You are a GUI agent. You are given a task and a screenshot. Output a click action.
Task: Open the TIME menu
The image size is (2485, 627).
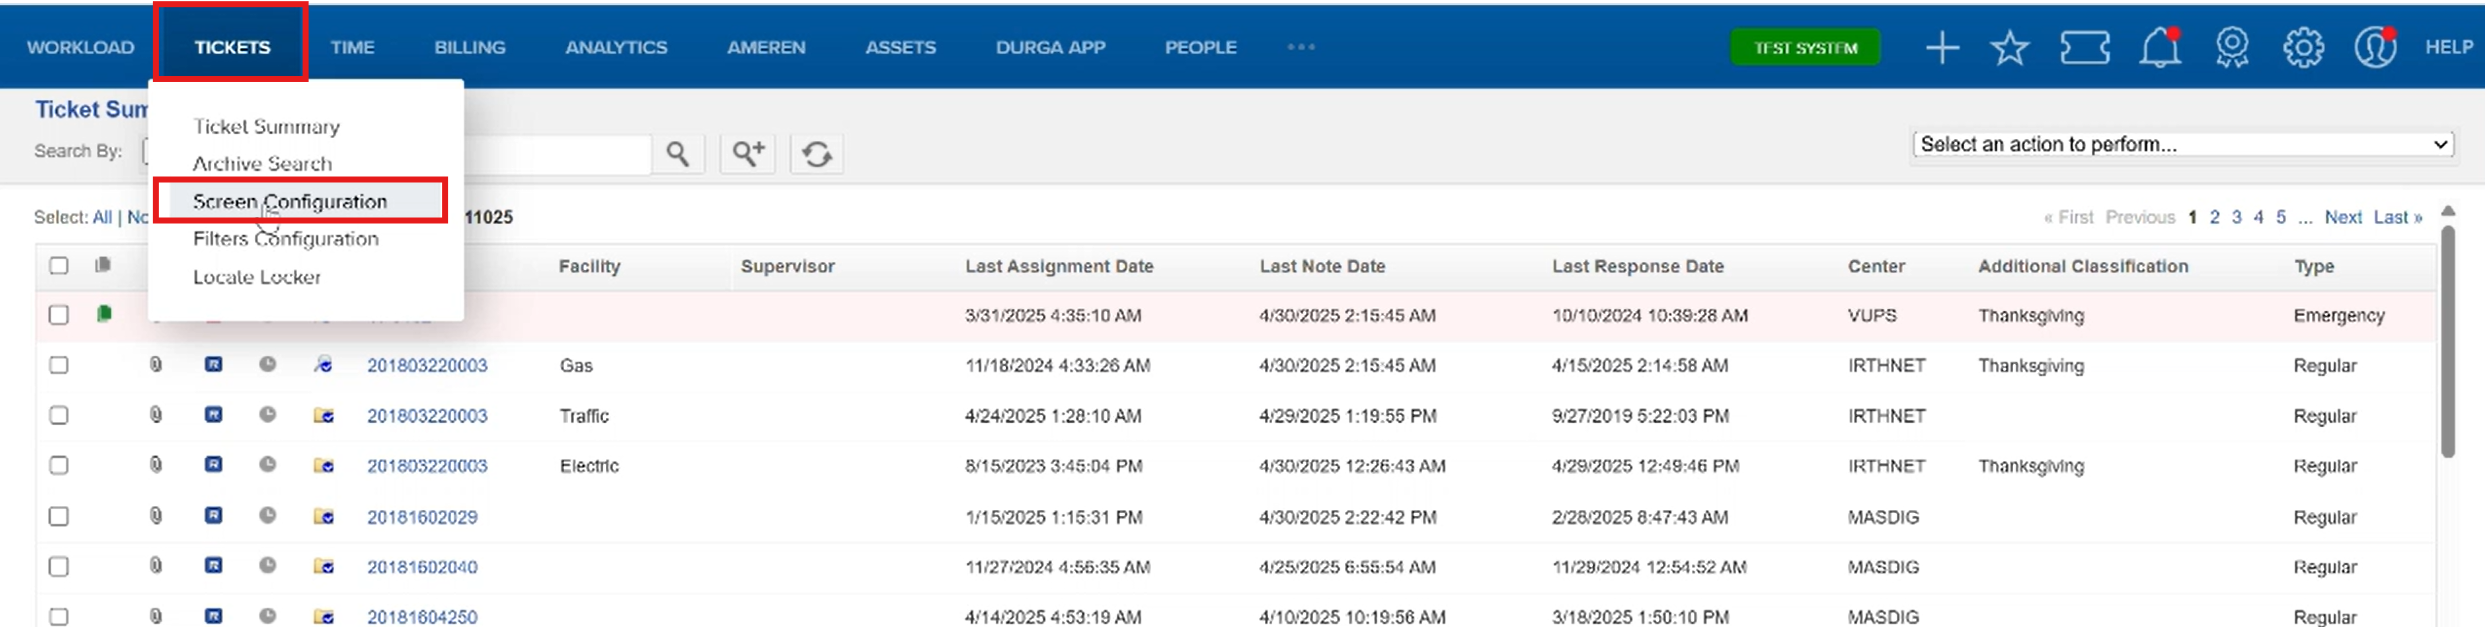click(352, 47)
